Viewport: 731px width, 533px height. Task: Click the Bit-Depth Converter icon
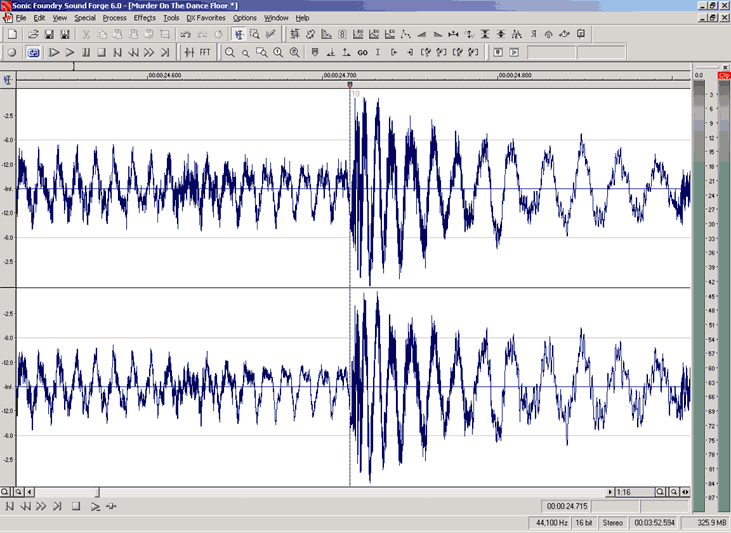click(x=342, y=34)
